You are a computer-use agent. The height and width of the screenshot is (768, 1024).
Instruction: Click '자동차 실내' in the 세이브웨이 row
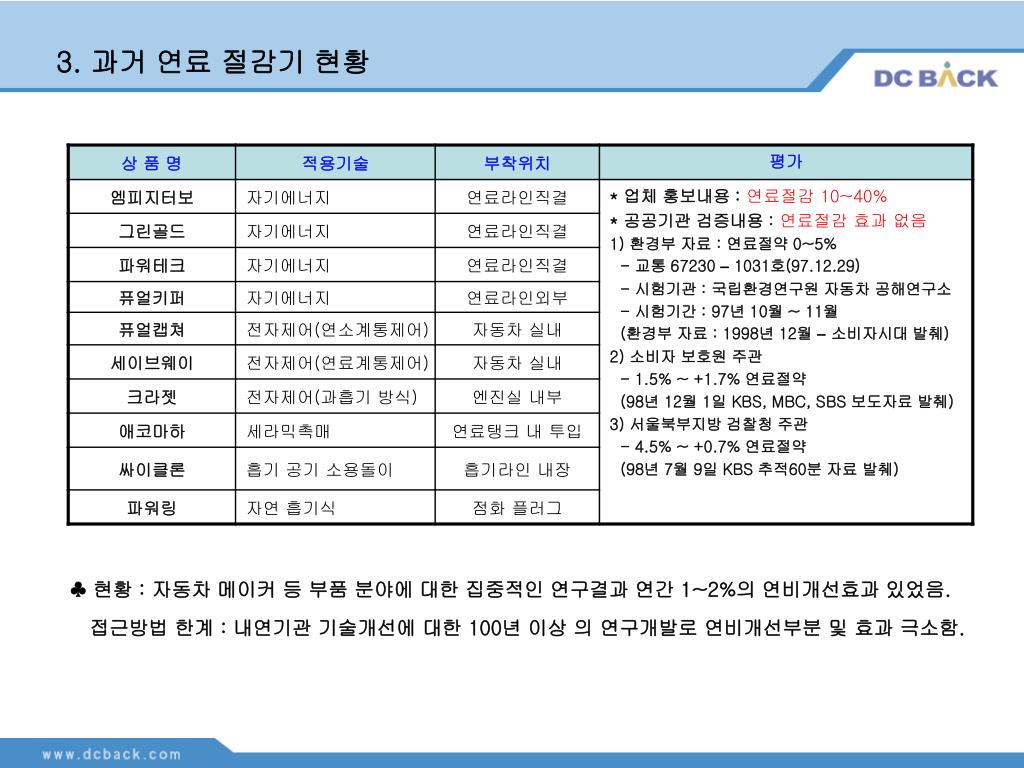coord(517,362)
